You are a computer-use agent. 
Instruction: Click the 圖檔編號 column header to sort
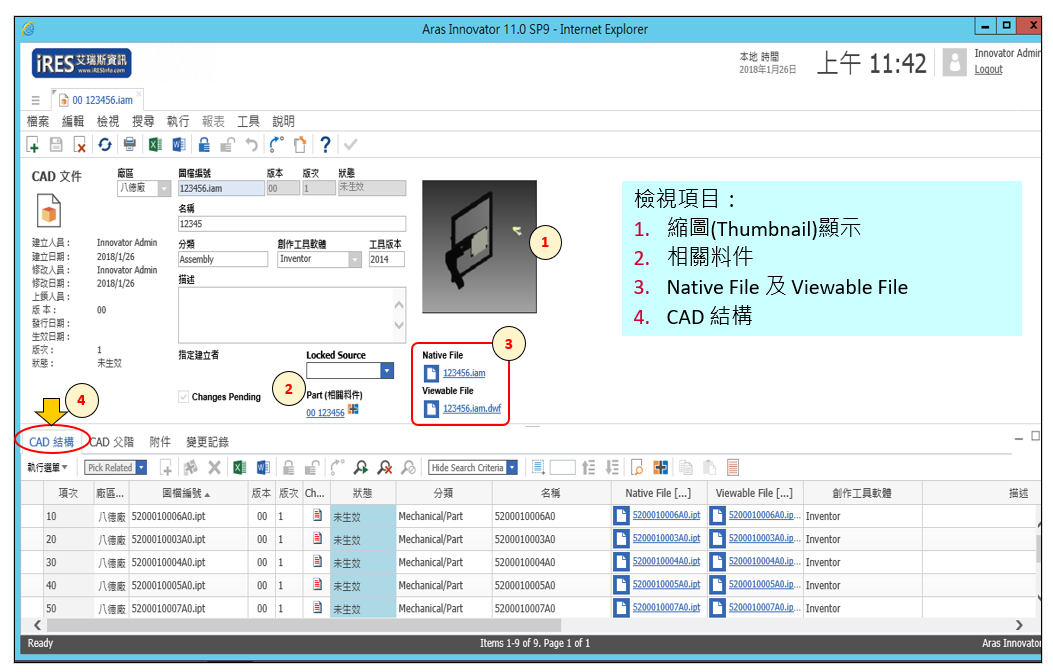click(186, 493)
